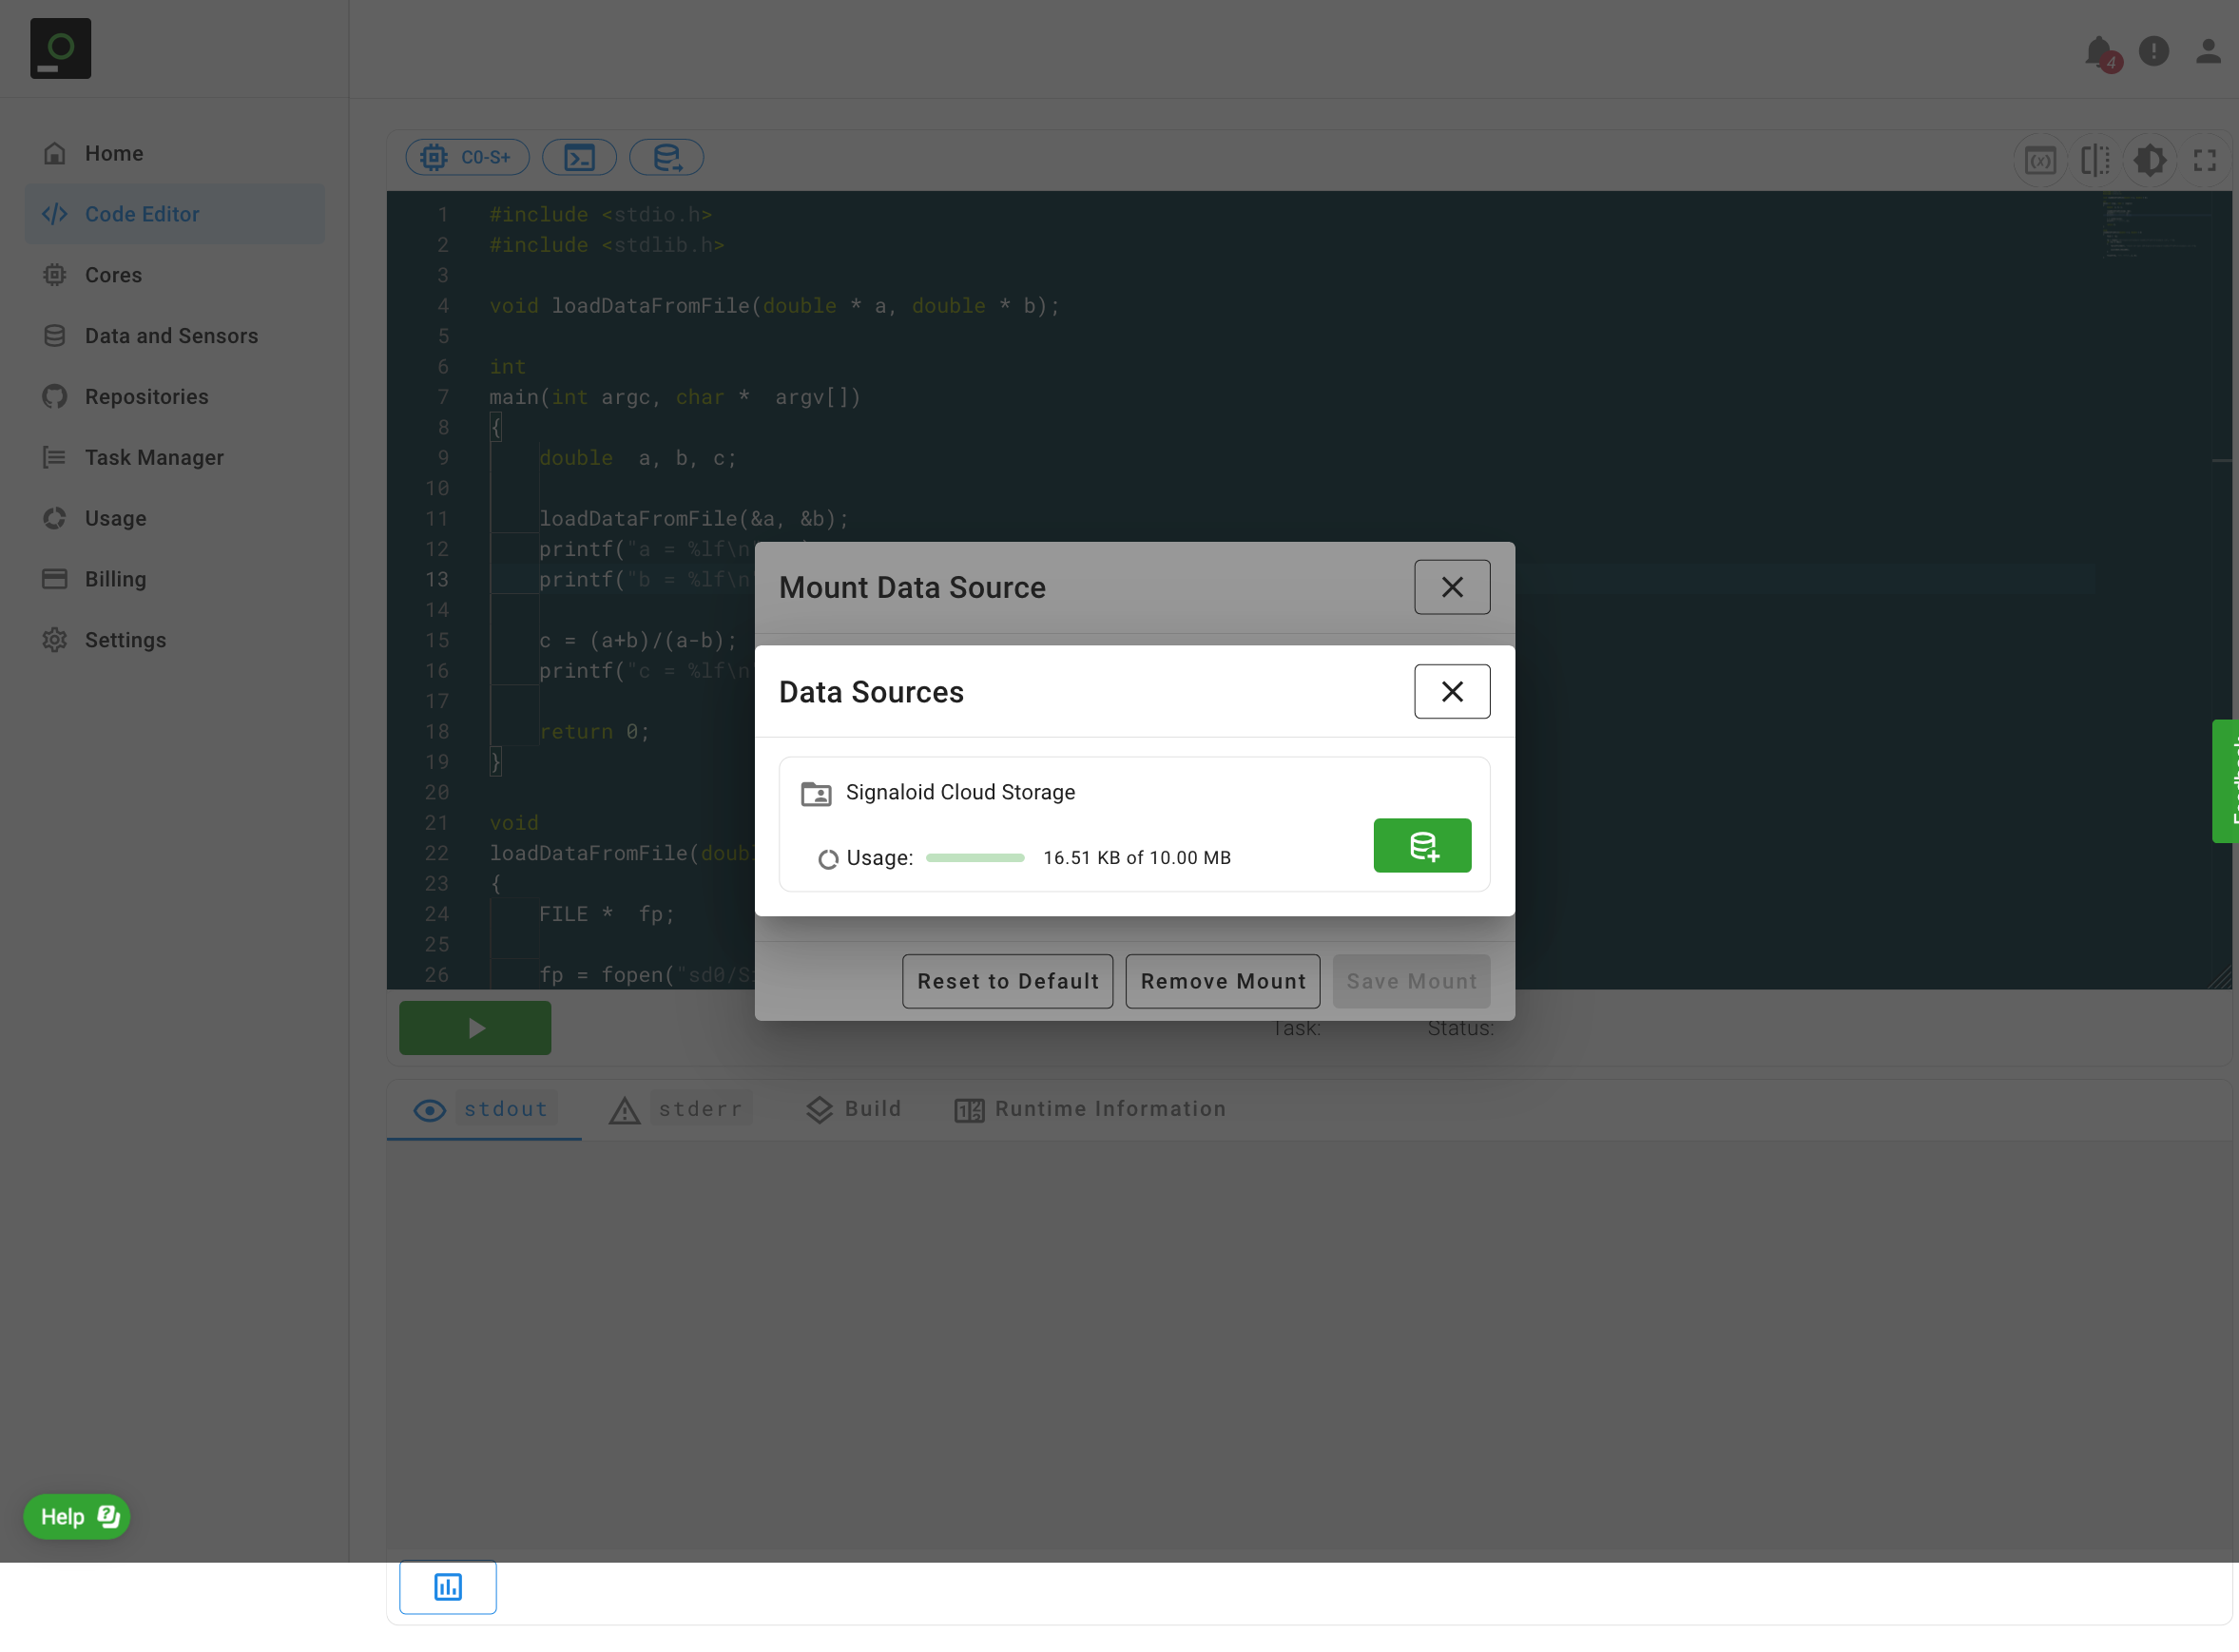Close the Mount Data Source dialog

[x=1451, y=587]
